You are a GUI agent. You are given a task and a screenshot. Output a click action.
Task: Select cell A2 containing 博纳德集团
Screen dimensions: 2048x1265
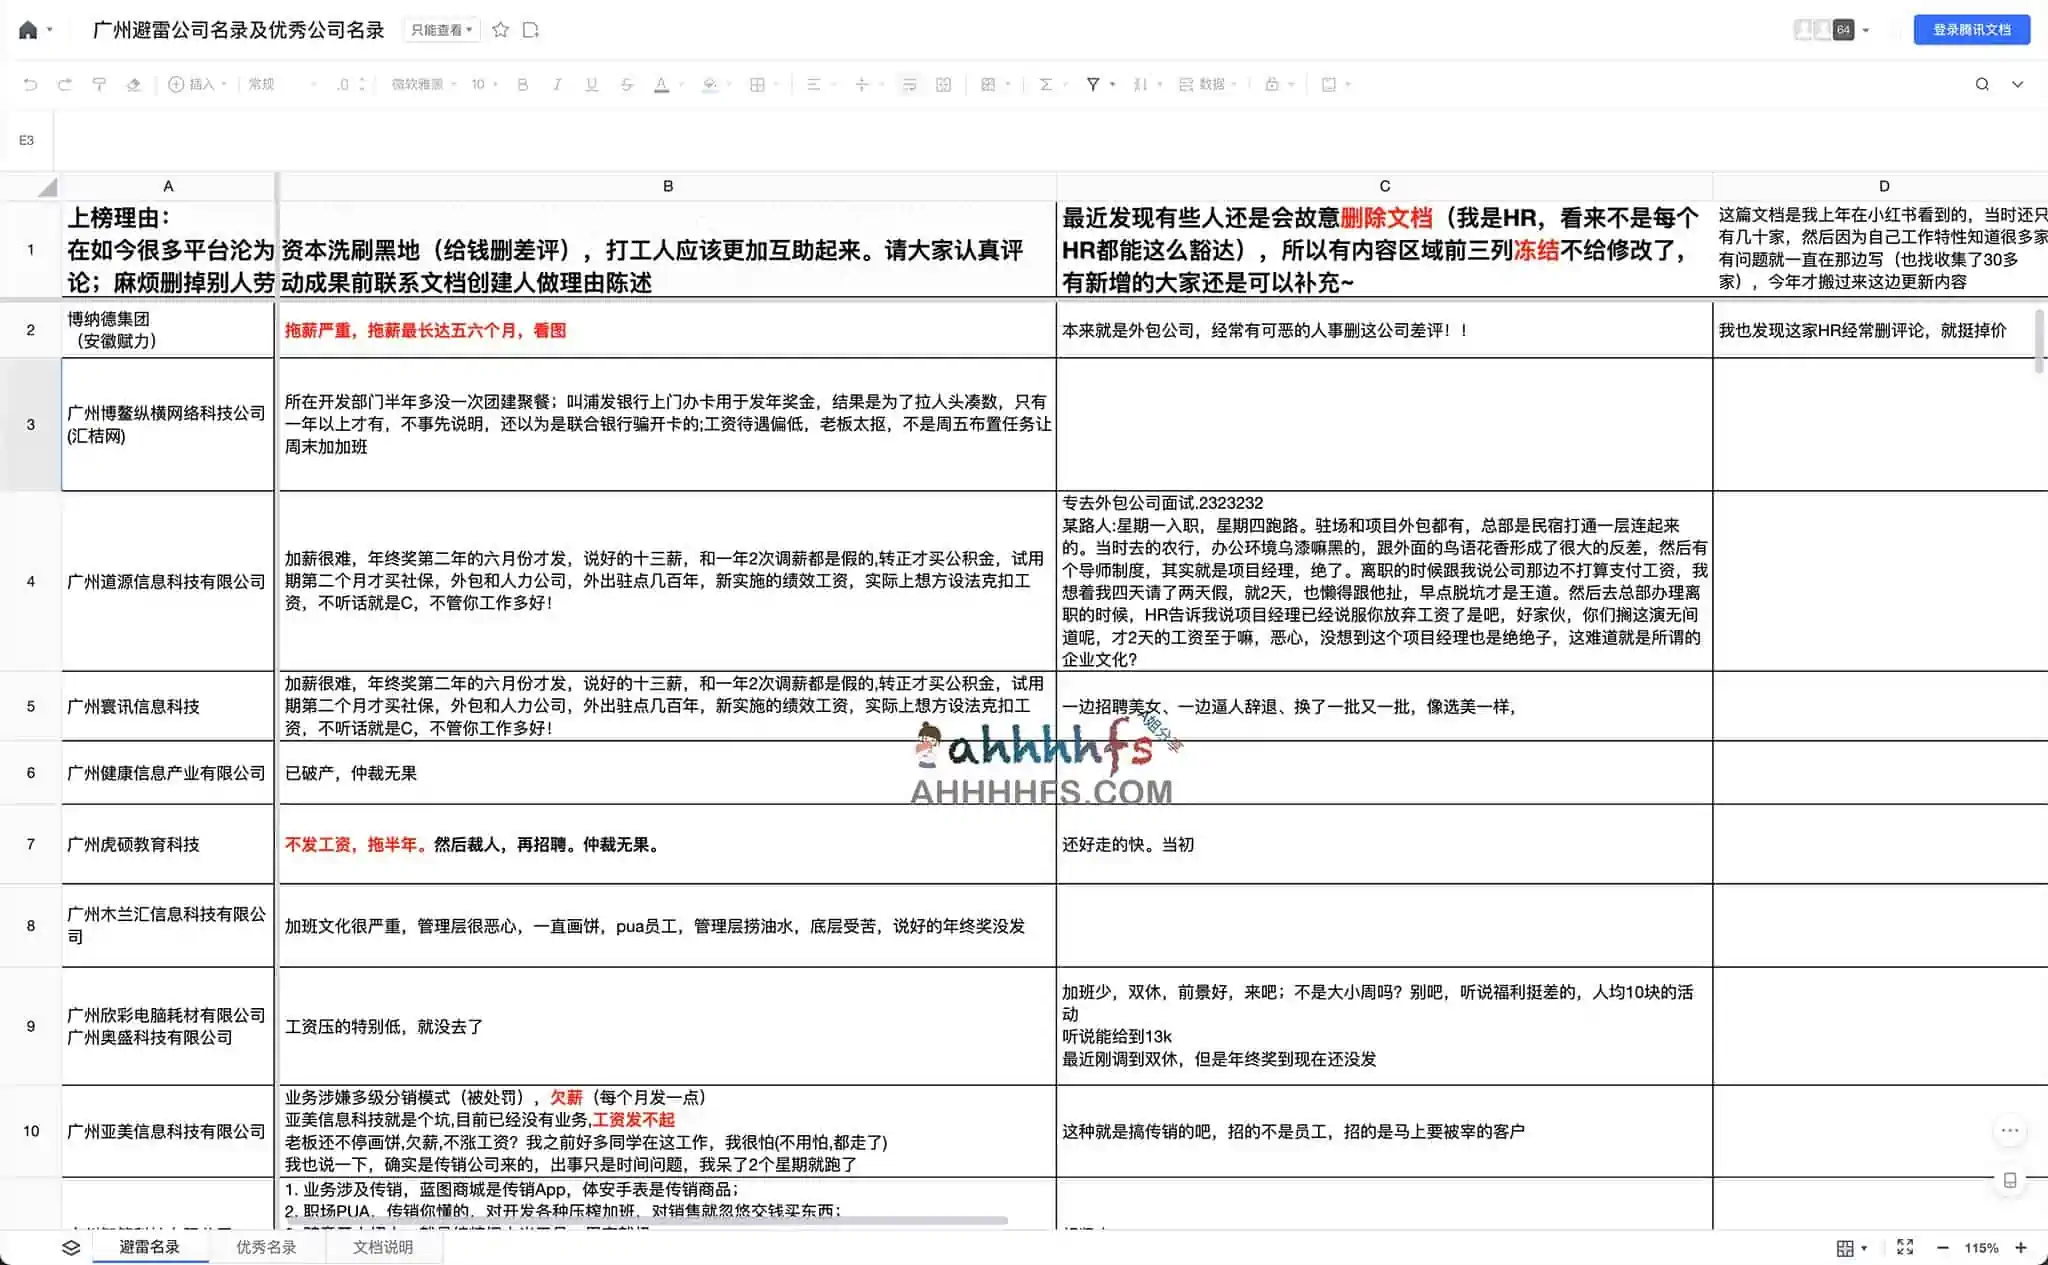[x=167, y=330]
